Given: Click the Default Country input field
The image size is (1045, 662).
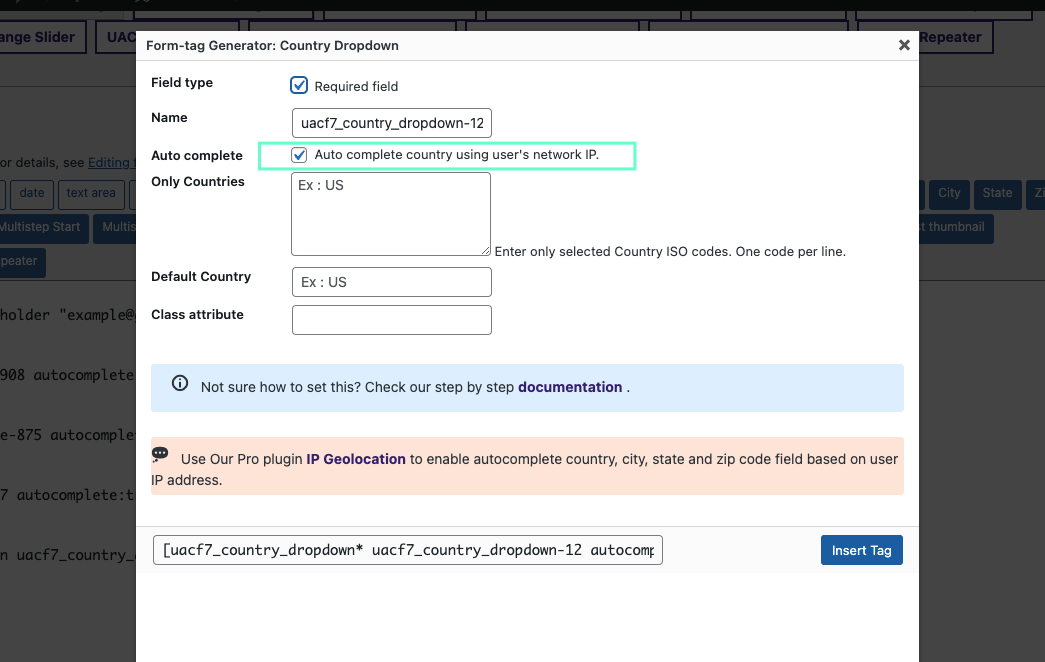Looking at the screenshot, I should [391, 282].
